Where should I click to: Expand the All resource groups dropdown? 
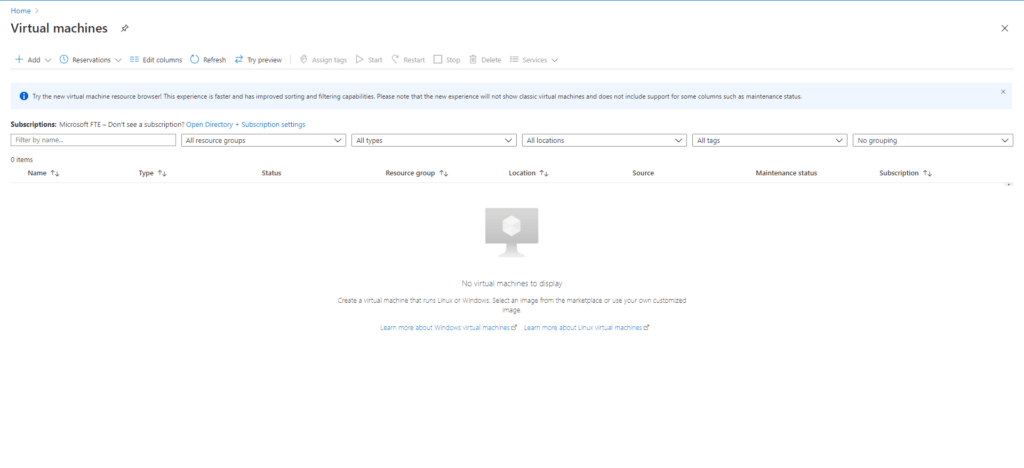pyautogui.click(x=264, y=141)
